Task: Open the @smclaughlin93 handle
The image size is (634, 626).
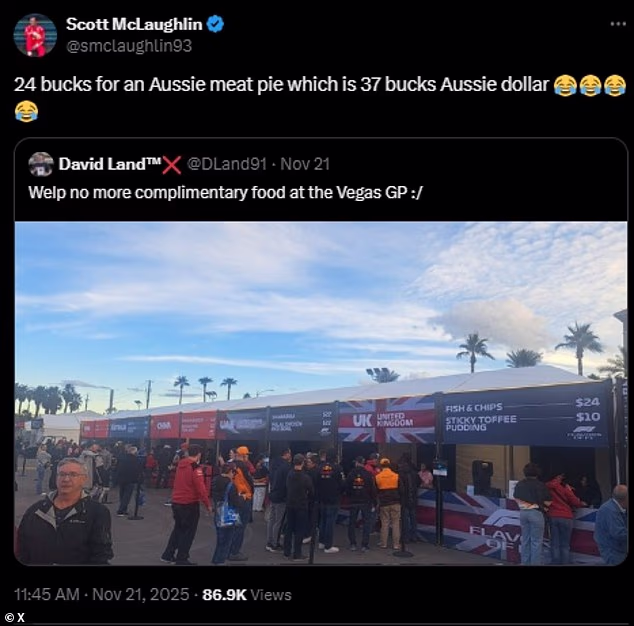Action: click(129, 46)
